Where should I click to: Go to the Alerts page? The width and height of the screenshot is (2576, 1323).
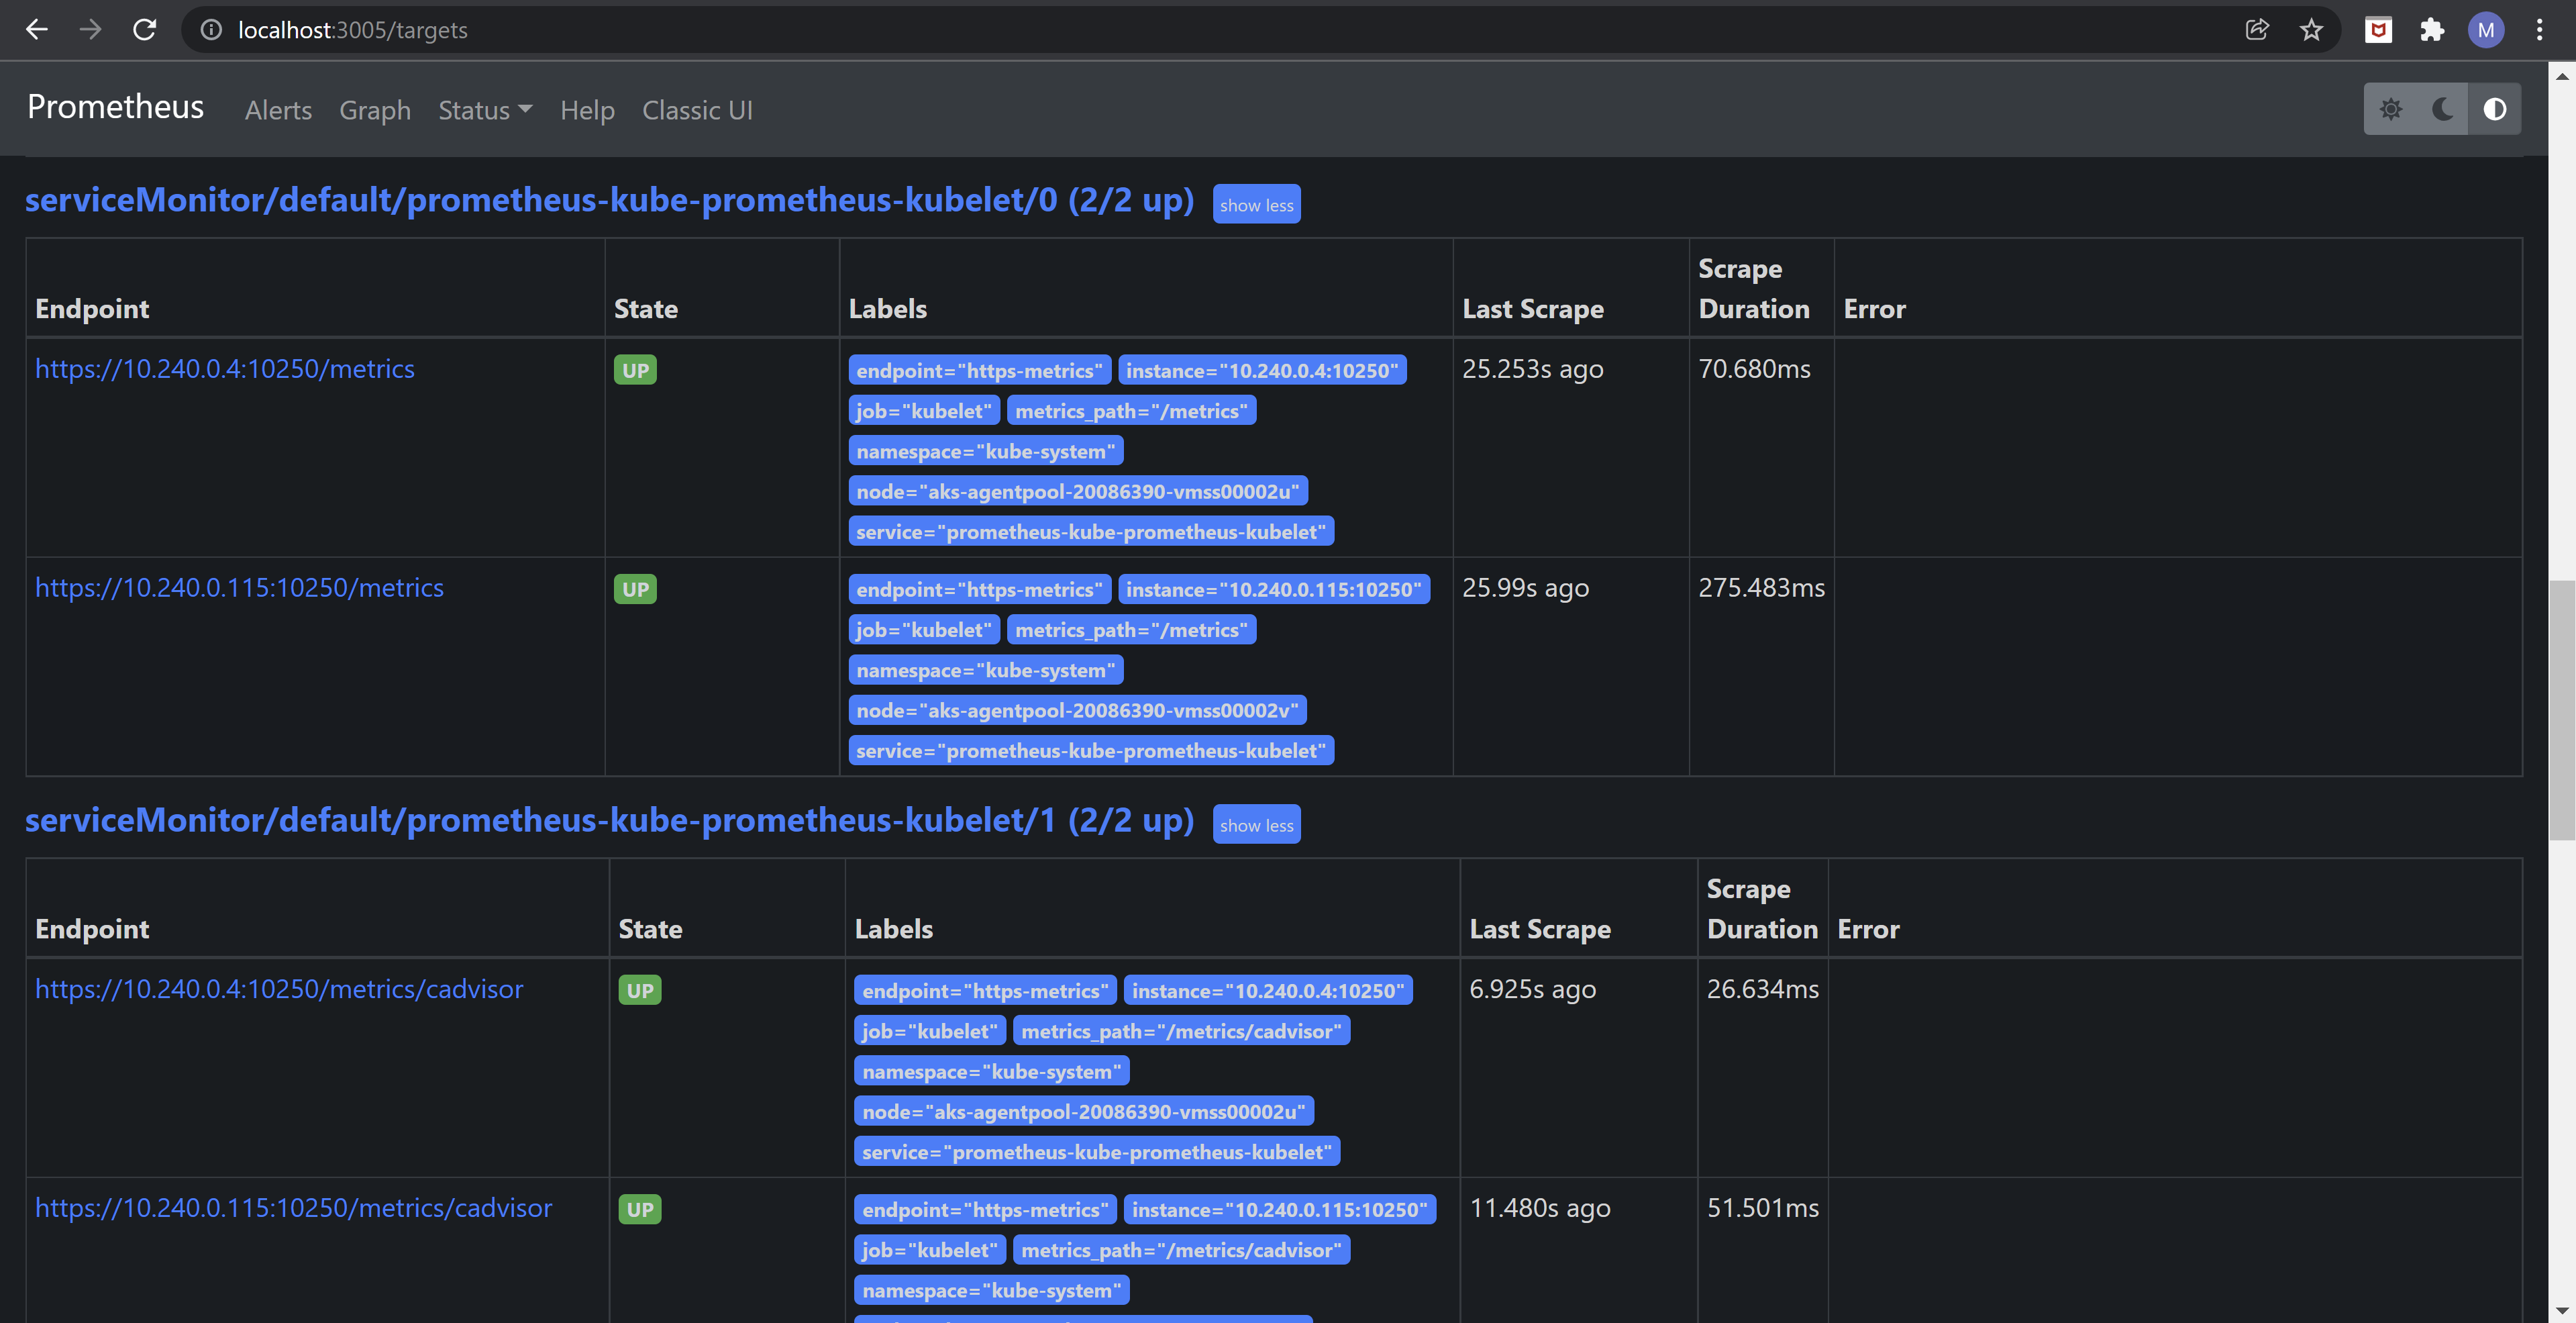(278, 110)
